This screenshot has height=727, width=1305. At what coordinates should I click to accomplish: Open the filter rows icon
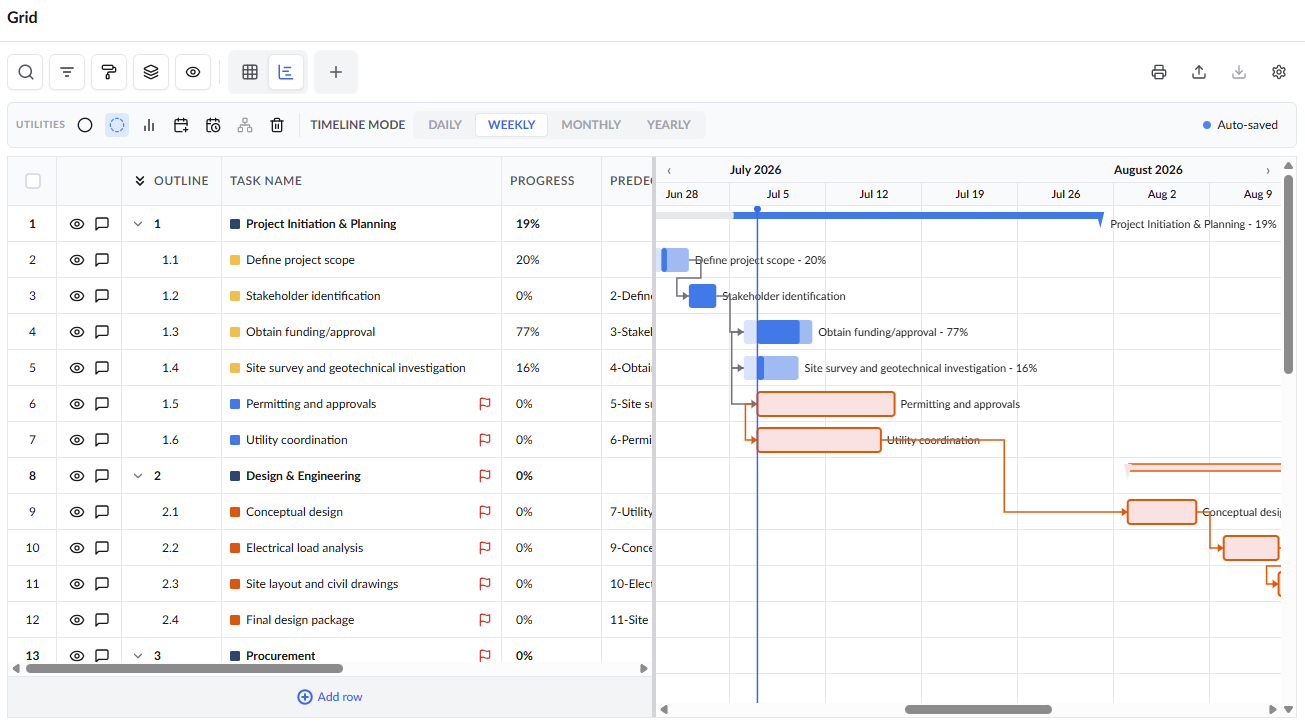pyautogui.click(x=67, y=72)
